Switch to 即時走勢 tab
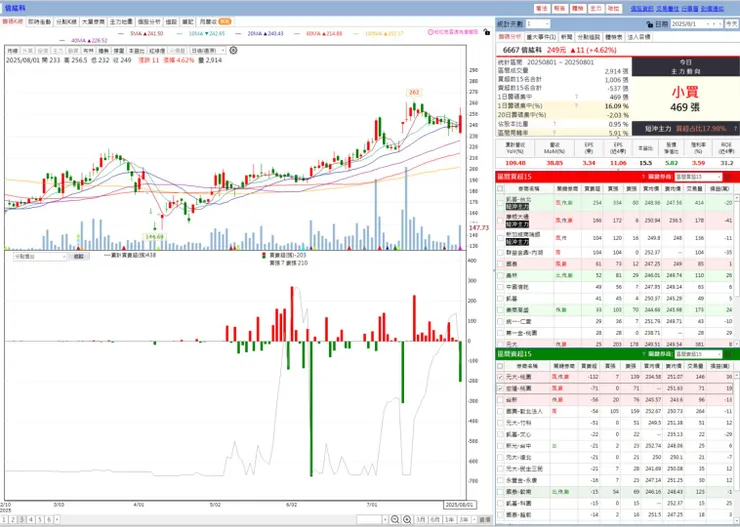 click(39, 22)
